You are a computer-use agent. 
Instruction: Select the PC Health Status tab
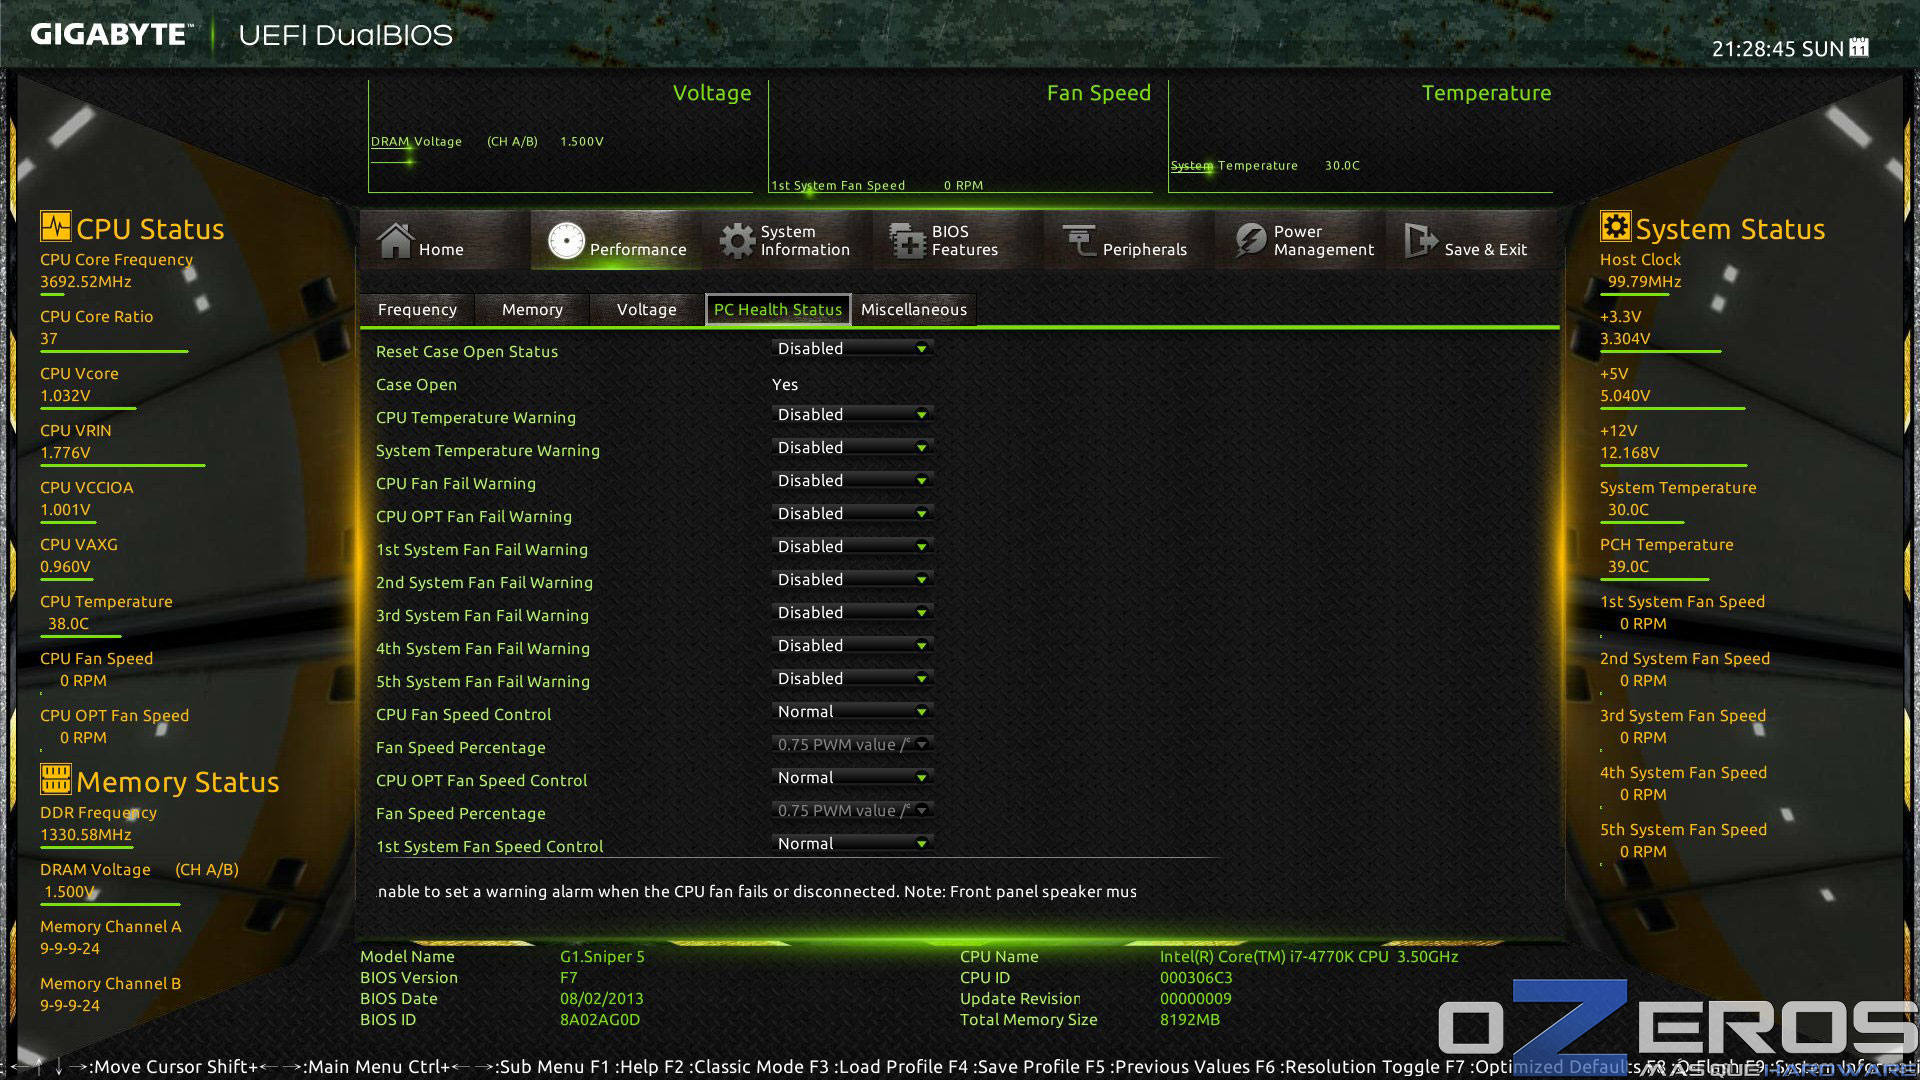778,310
